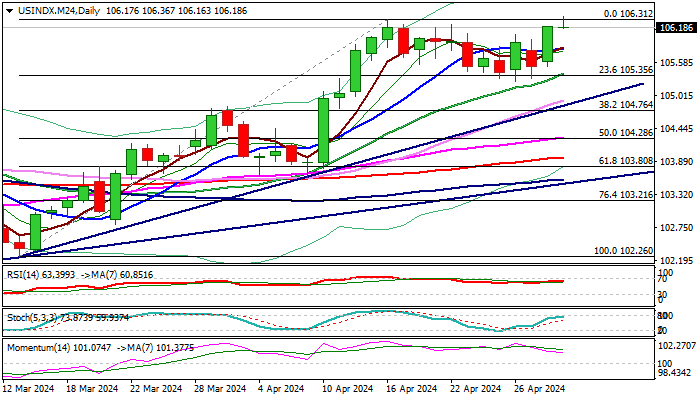Click the 102.750 price axis value

click(x=678, y=227)
